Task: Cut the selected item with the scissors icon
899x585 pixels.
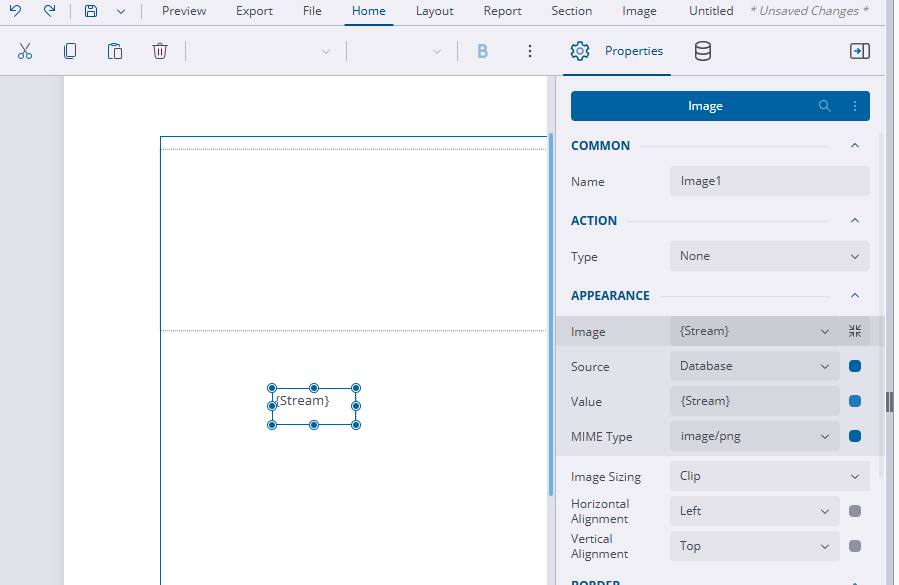Action: point(25,51)
